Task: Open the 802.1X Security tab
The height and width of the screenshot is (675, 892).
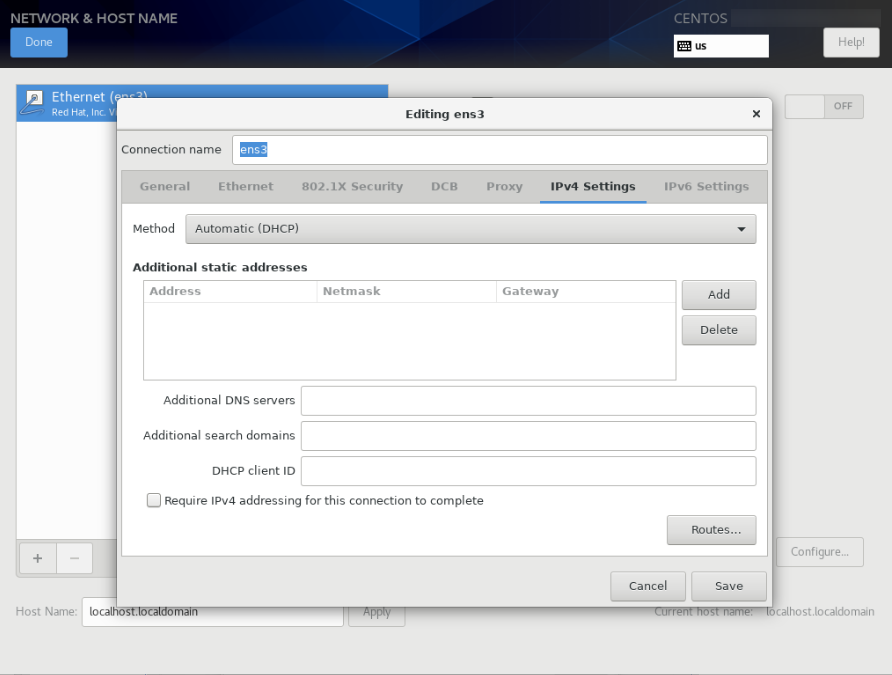Action: (x=352, y=187)
